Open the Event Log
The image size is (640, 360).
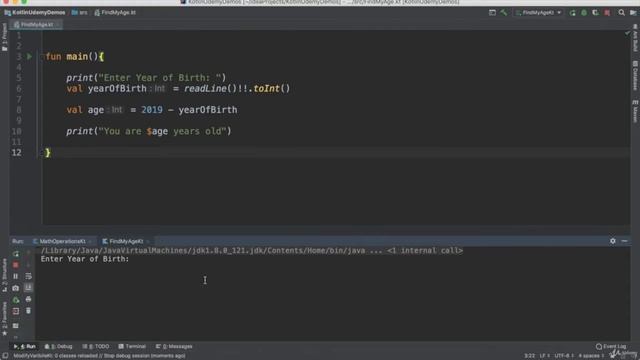tap(611, 347)
